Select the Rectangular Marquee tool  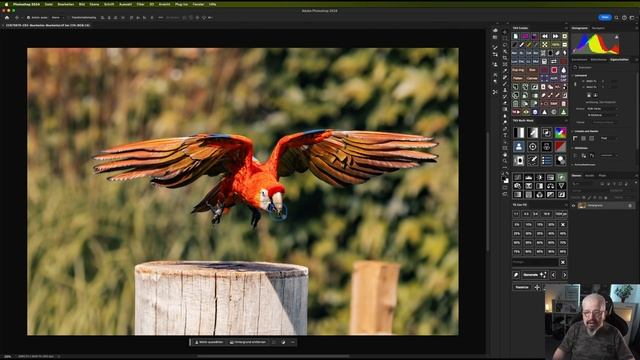(505, 38)
